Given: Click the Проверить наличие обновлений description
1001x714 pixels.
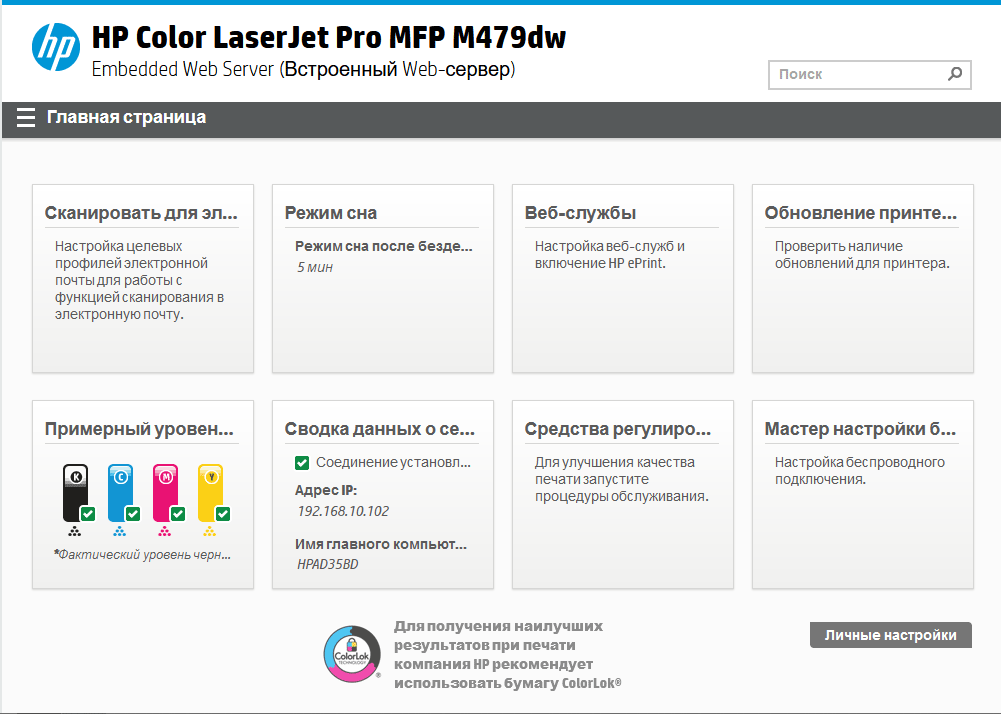Looking at the screenshot, I should coord(862,255).
